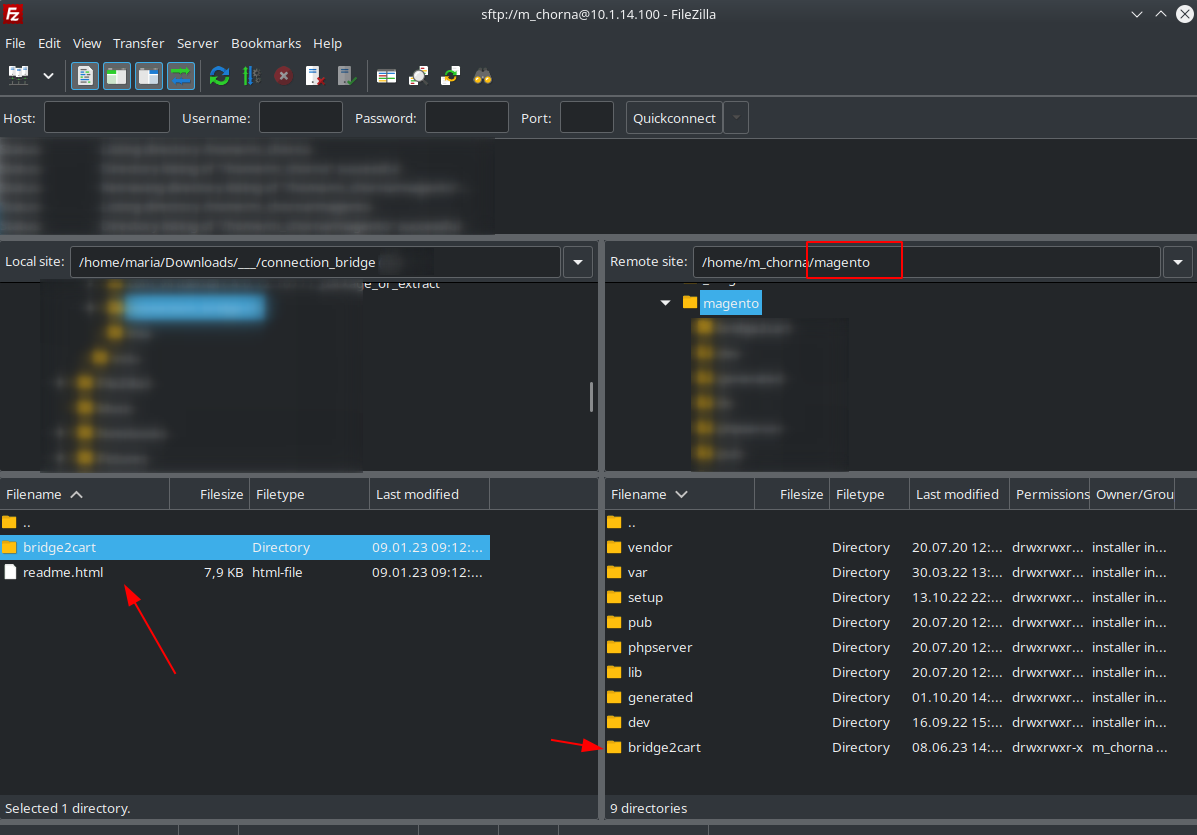
Task: Sort remote files by Last modified
Action: coord(959,494)
